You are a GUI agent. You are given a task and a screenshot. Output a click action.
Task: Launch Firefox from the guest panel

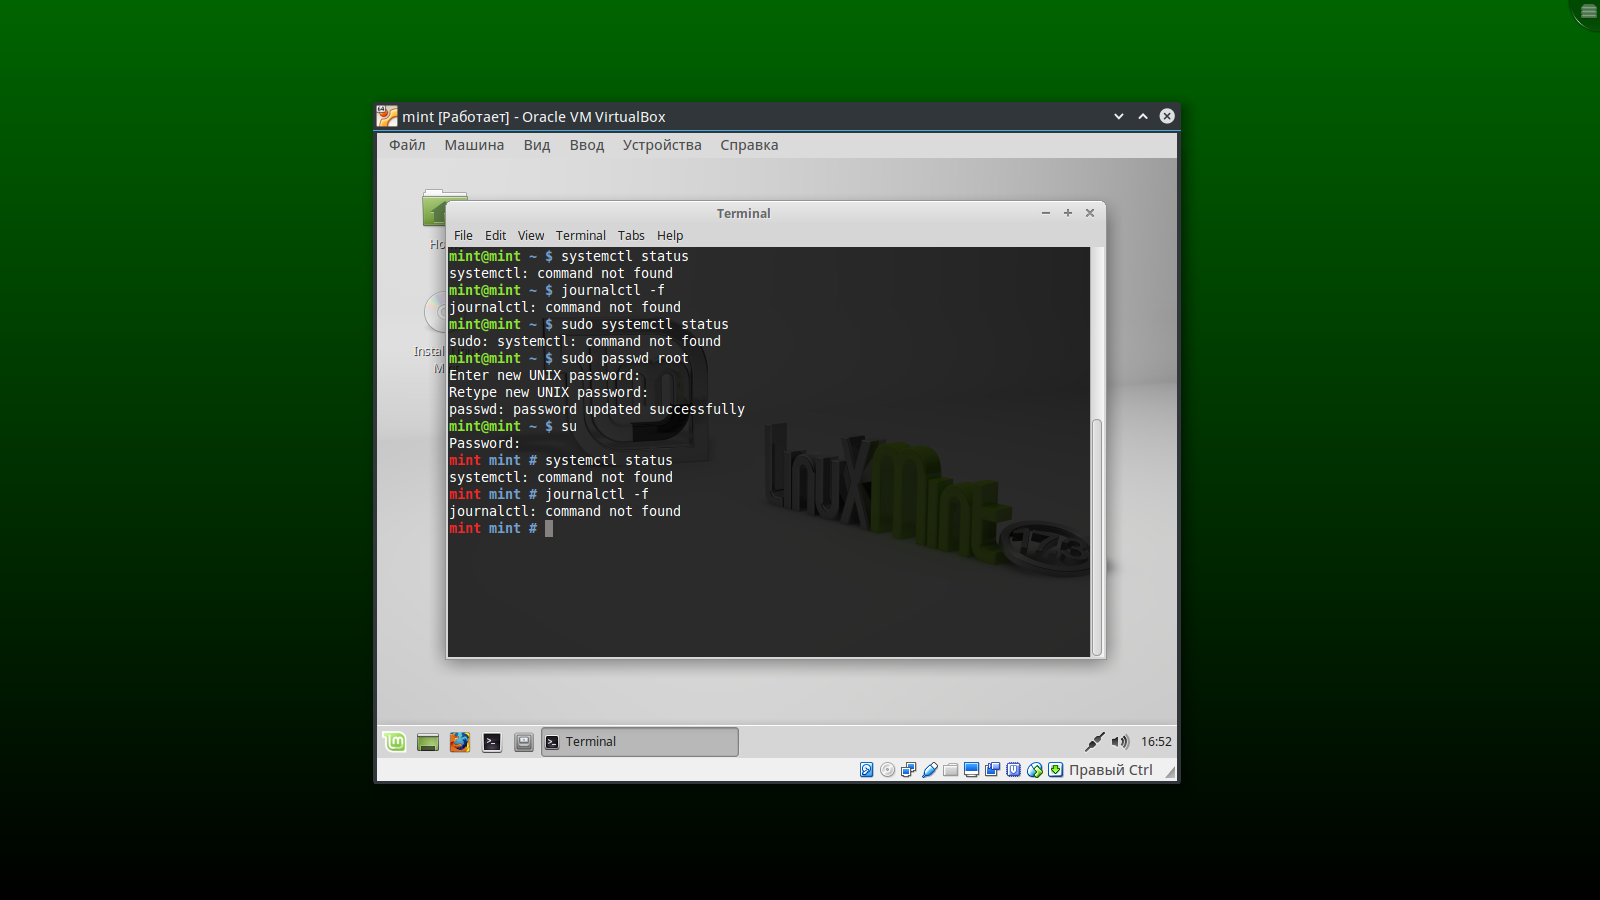460,742
